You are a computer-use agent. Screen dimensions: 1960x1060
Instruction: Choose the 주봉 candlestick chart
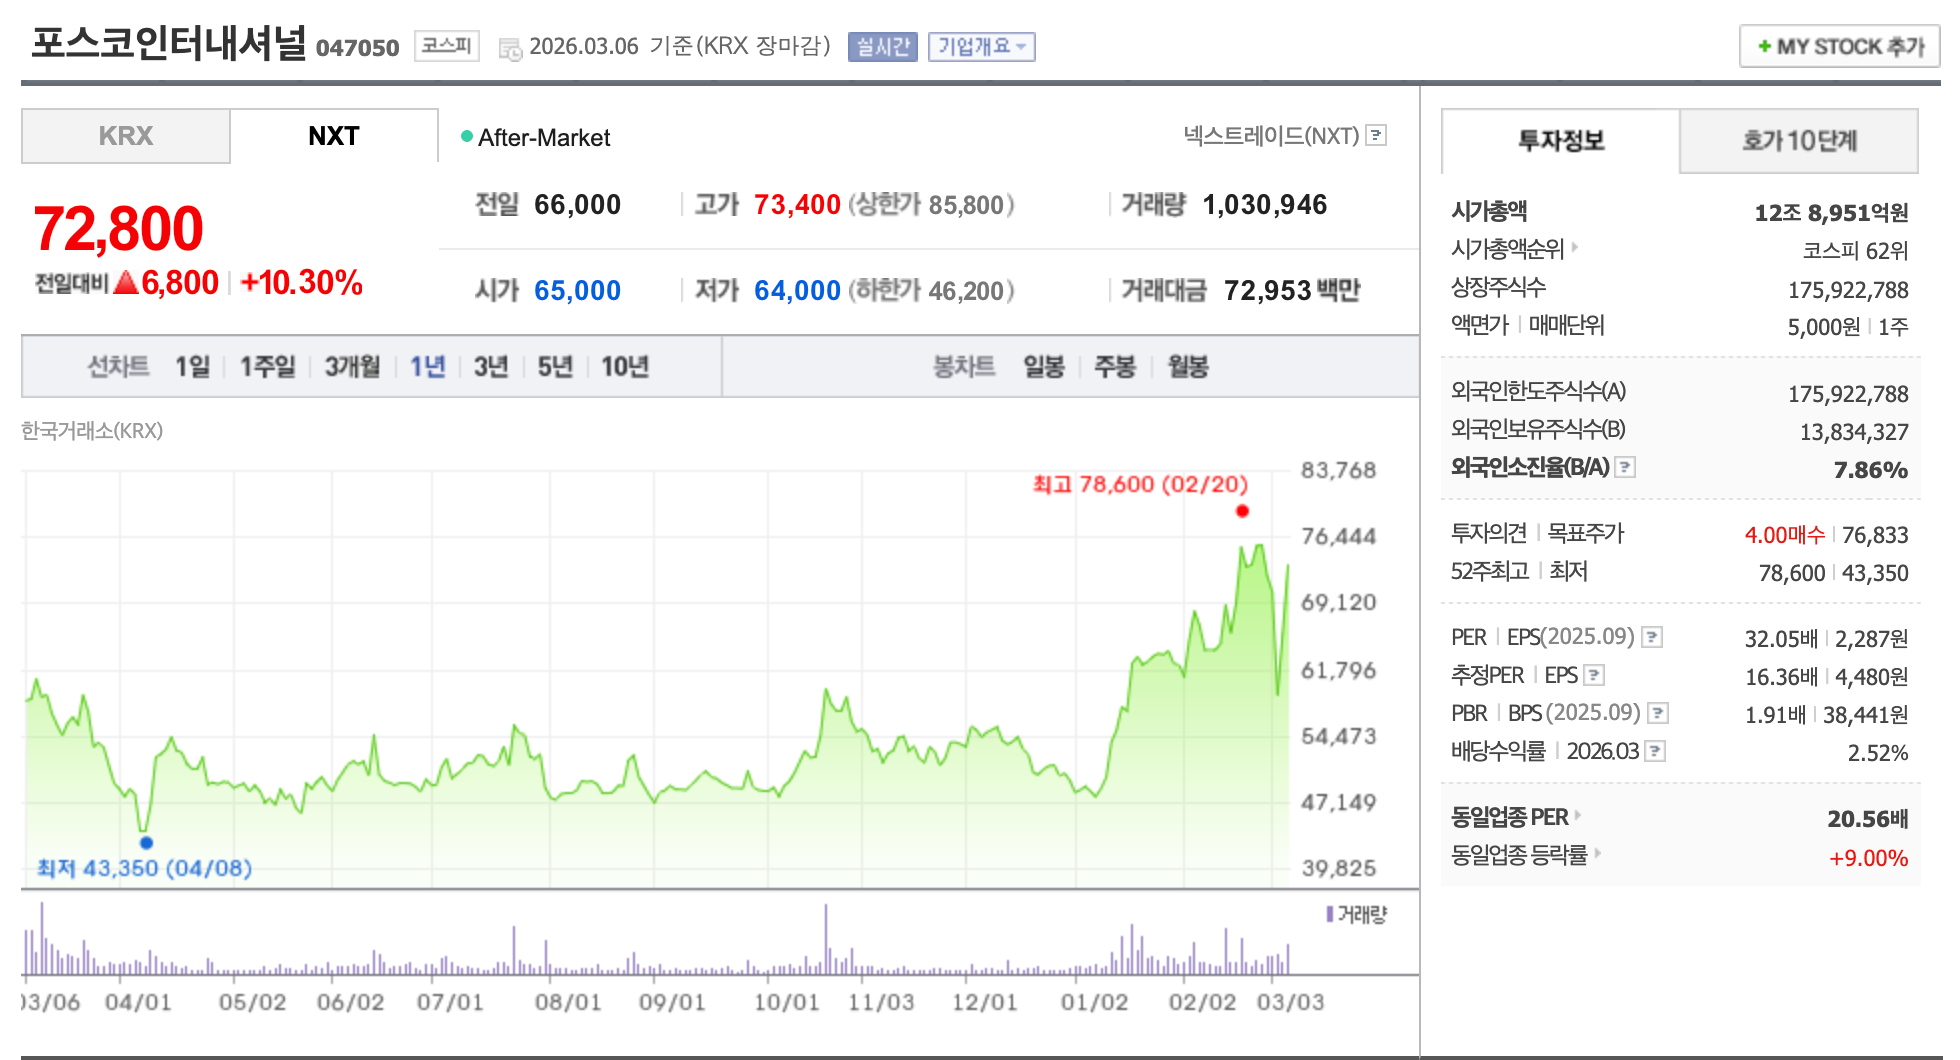[x=1115, y=367]
